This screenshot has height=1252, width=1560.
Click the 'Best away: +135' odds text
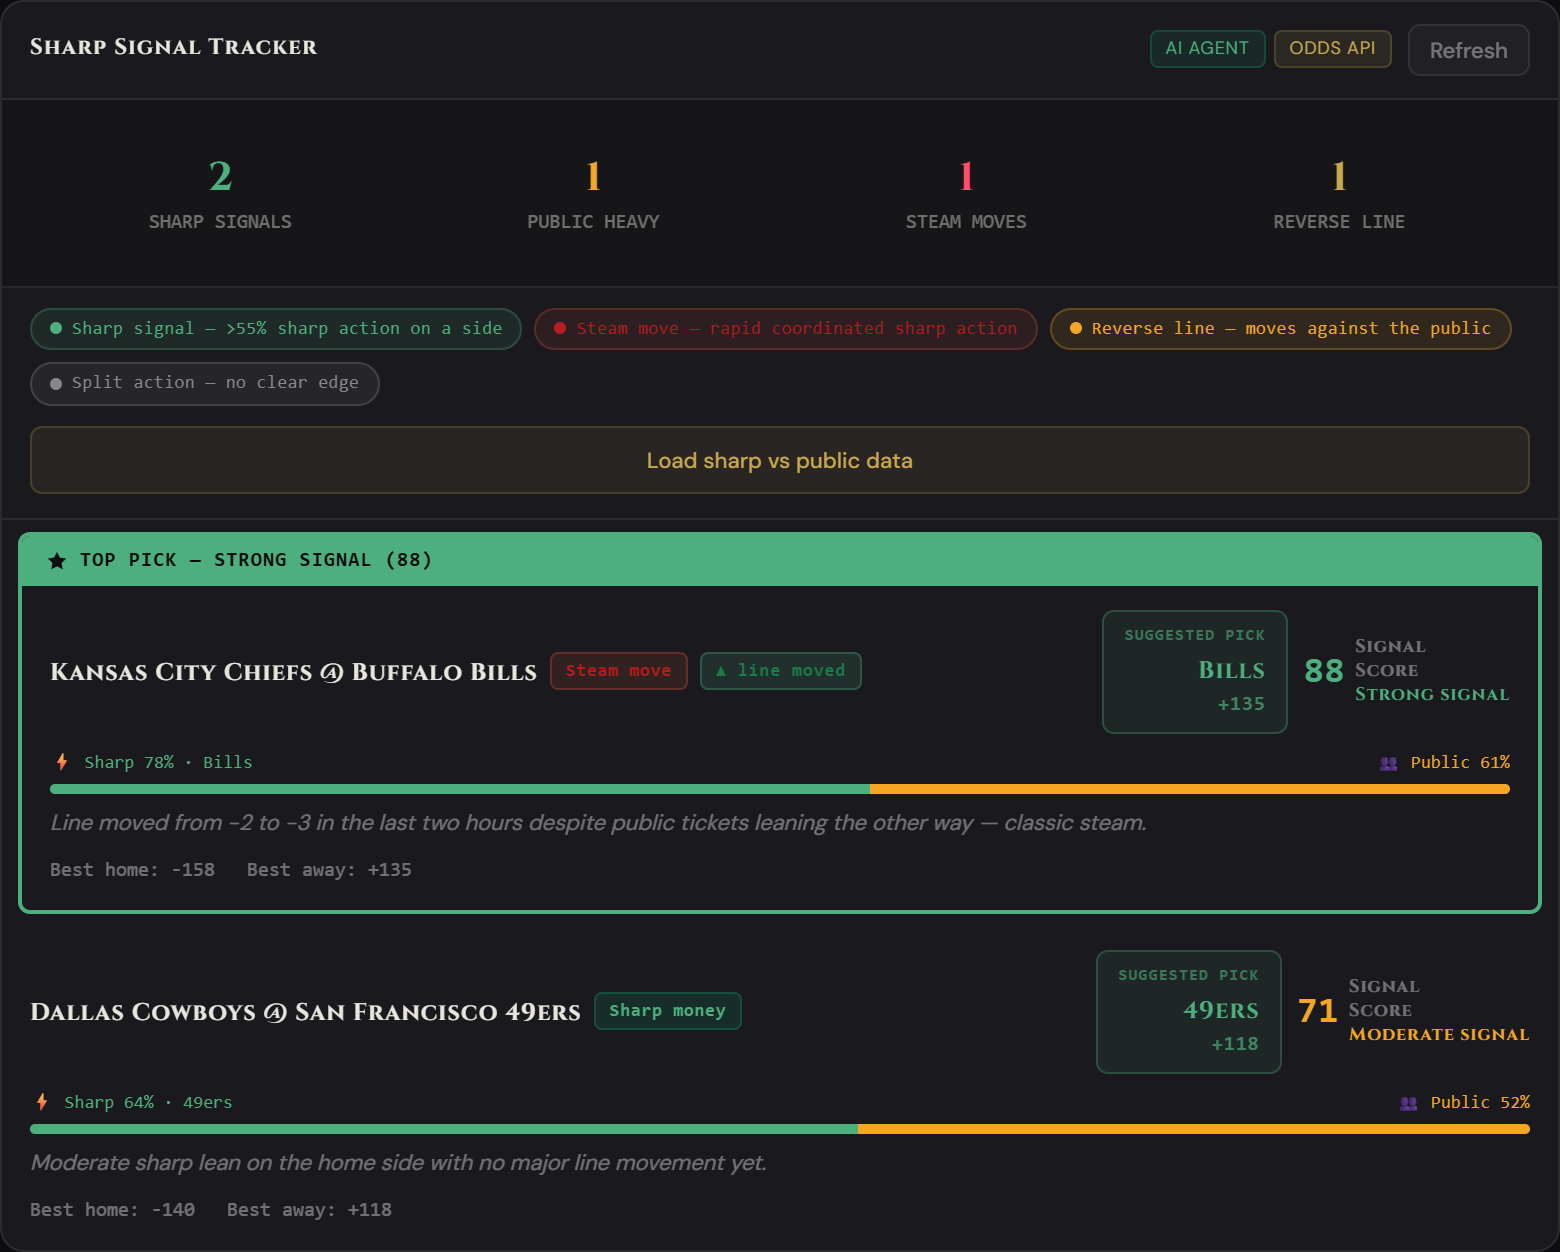coord(329,870)
